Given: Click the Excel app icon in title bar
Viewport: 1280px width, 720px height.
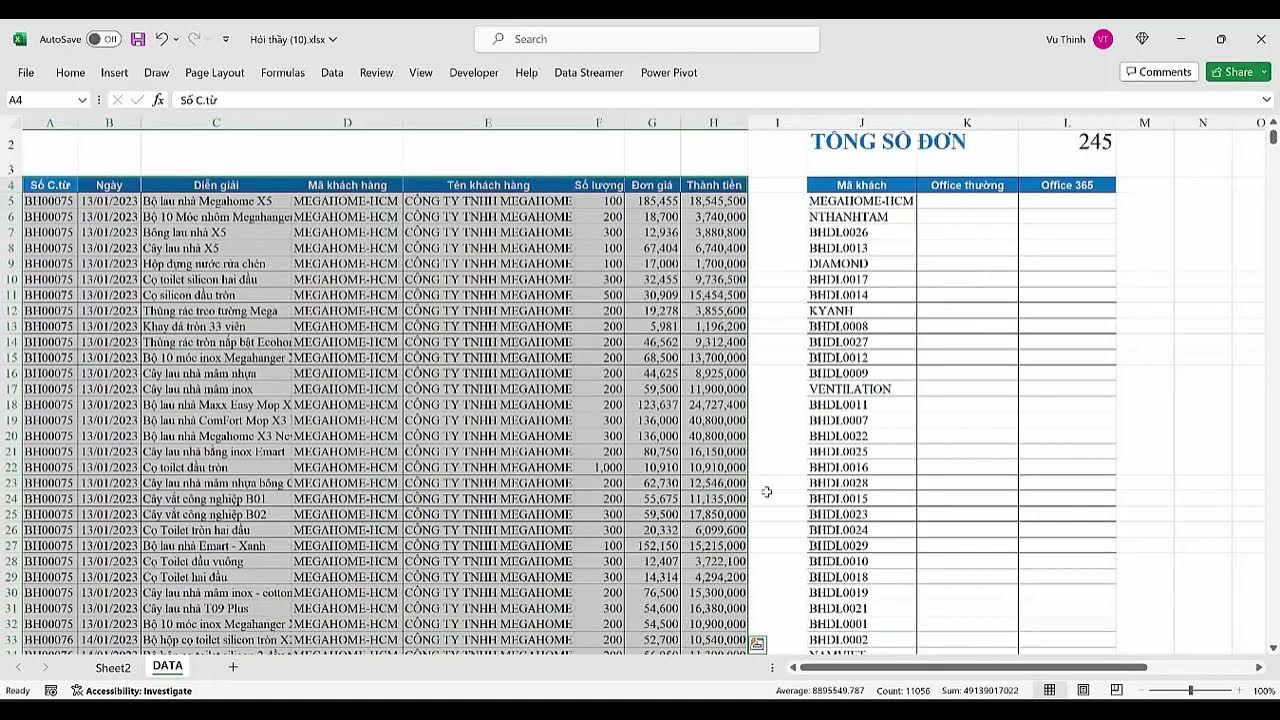Looking at the screenshot, I should pos(20,39).
